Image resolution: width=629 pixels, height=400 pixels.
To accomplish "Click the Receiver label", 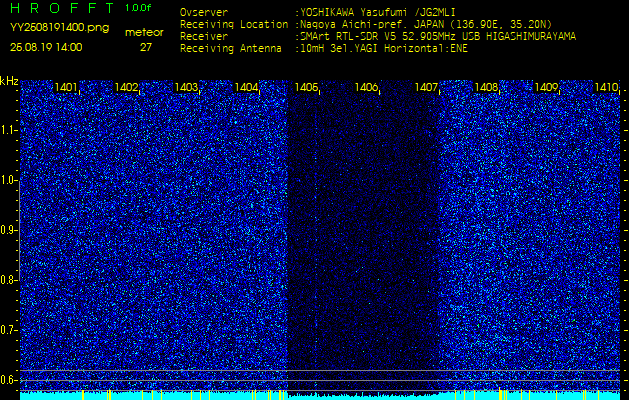I will pos(204,37).
